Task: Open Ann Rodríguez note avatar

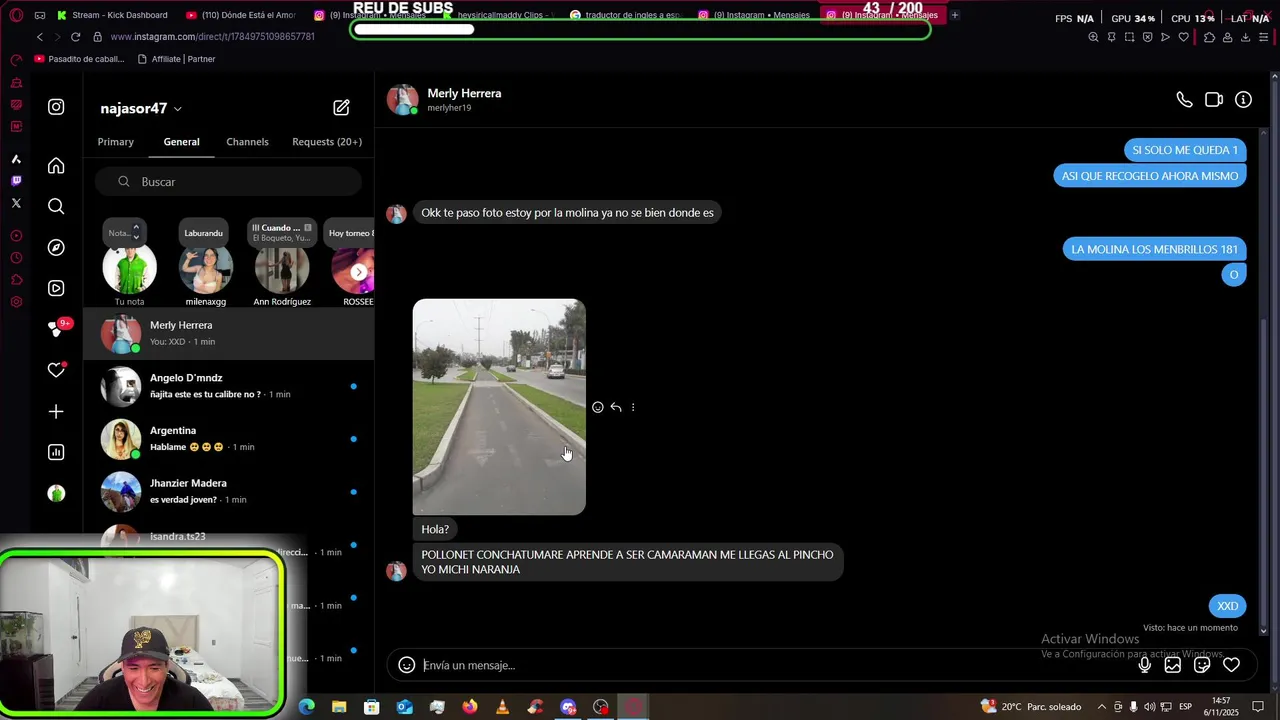Action: [x=282, y=269]
